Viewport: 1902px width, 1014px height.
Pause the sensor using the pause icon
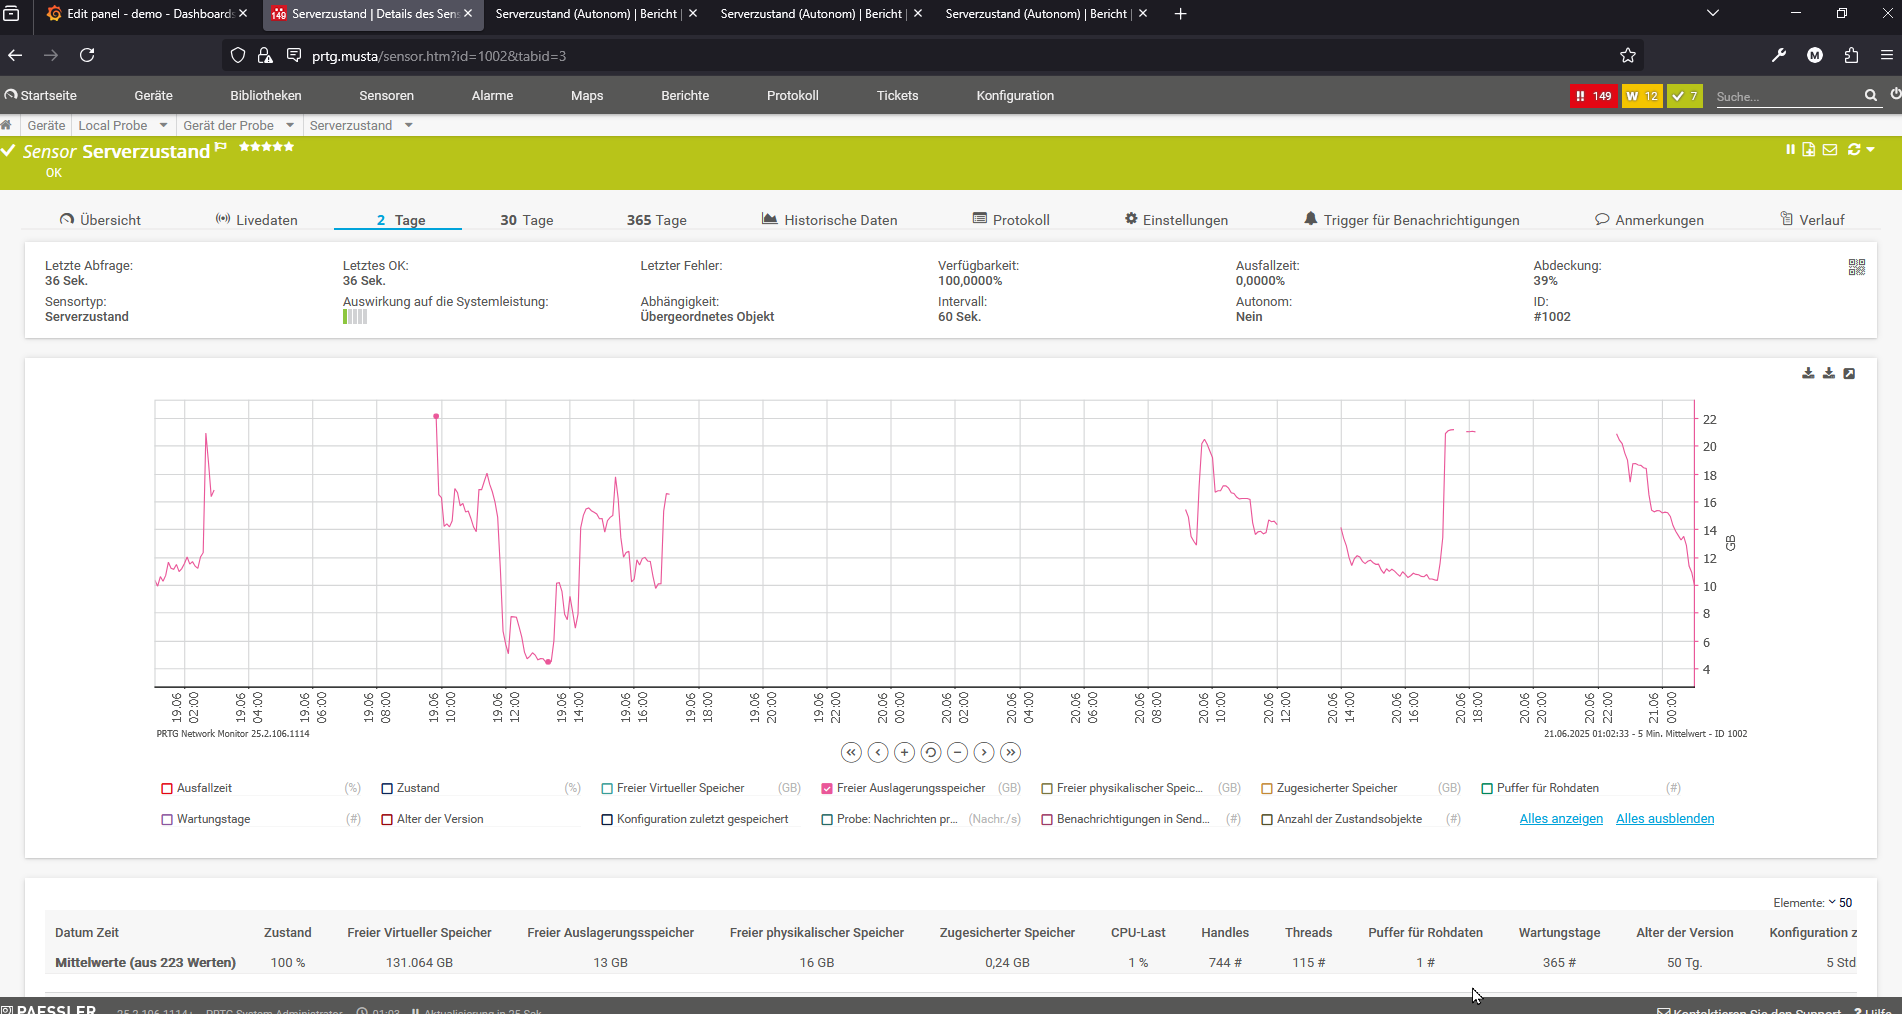[1790, 149]
